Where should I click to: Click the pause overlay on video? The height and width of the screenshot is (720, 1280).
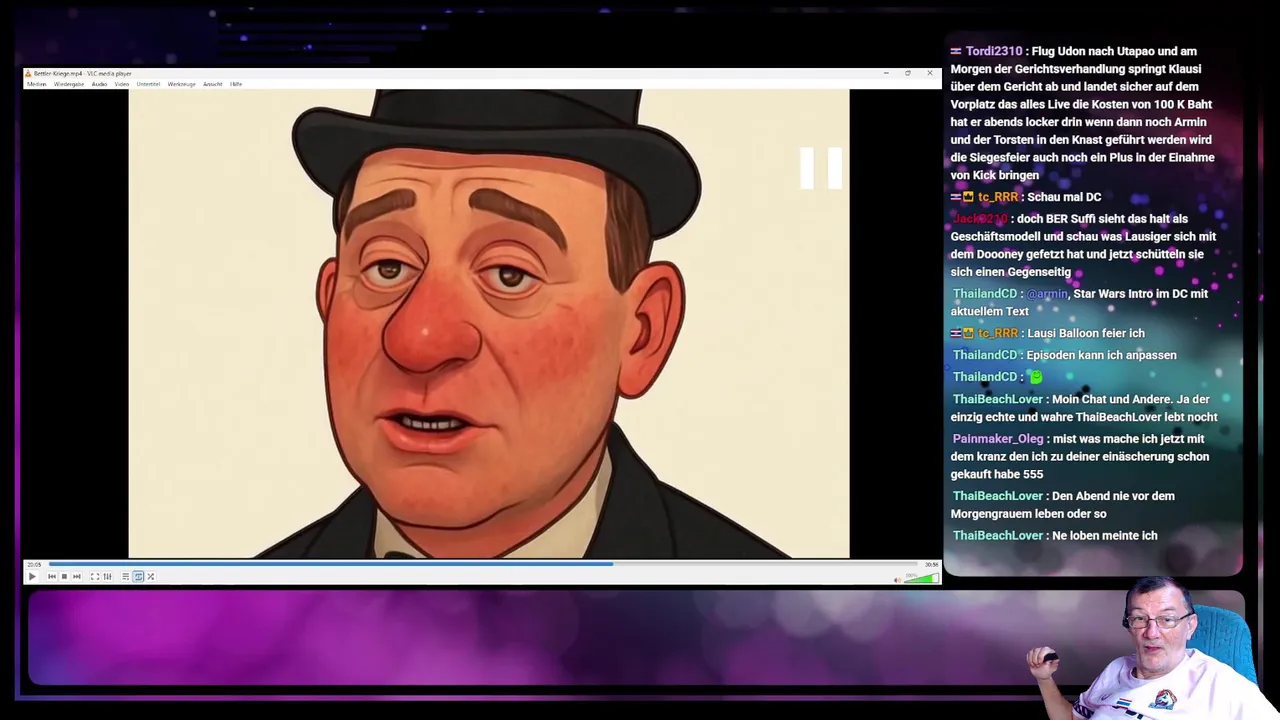(x=821, y=168)
